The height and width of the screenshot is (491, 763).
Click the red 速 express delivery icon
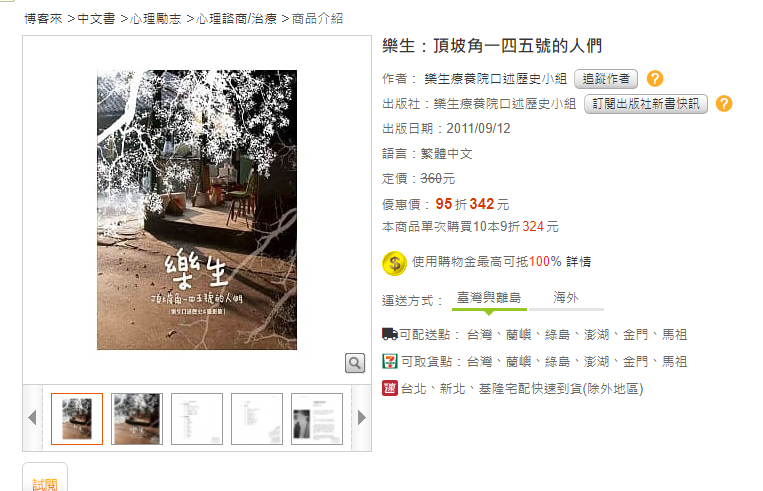(390, 388)
